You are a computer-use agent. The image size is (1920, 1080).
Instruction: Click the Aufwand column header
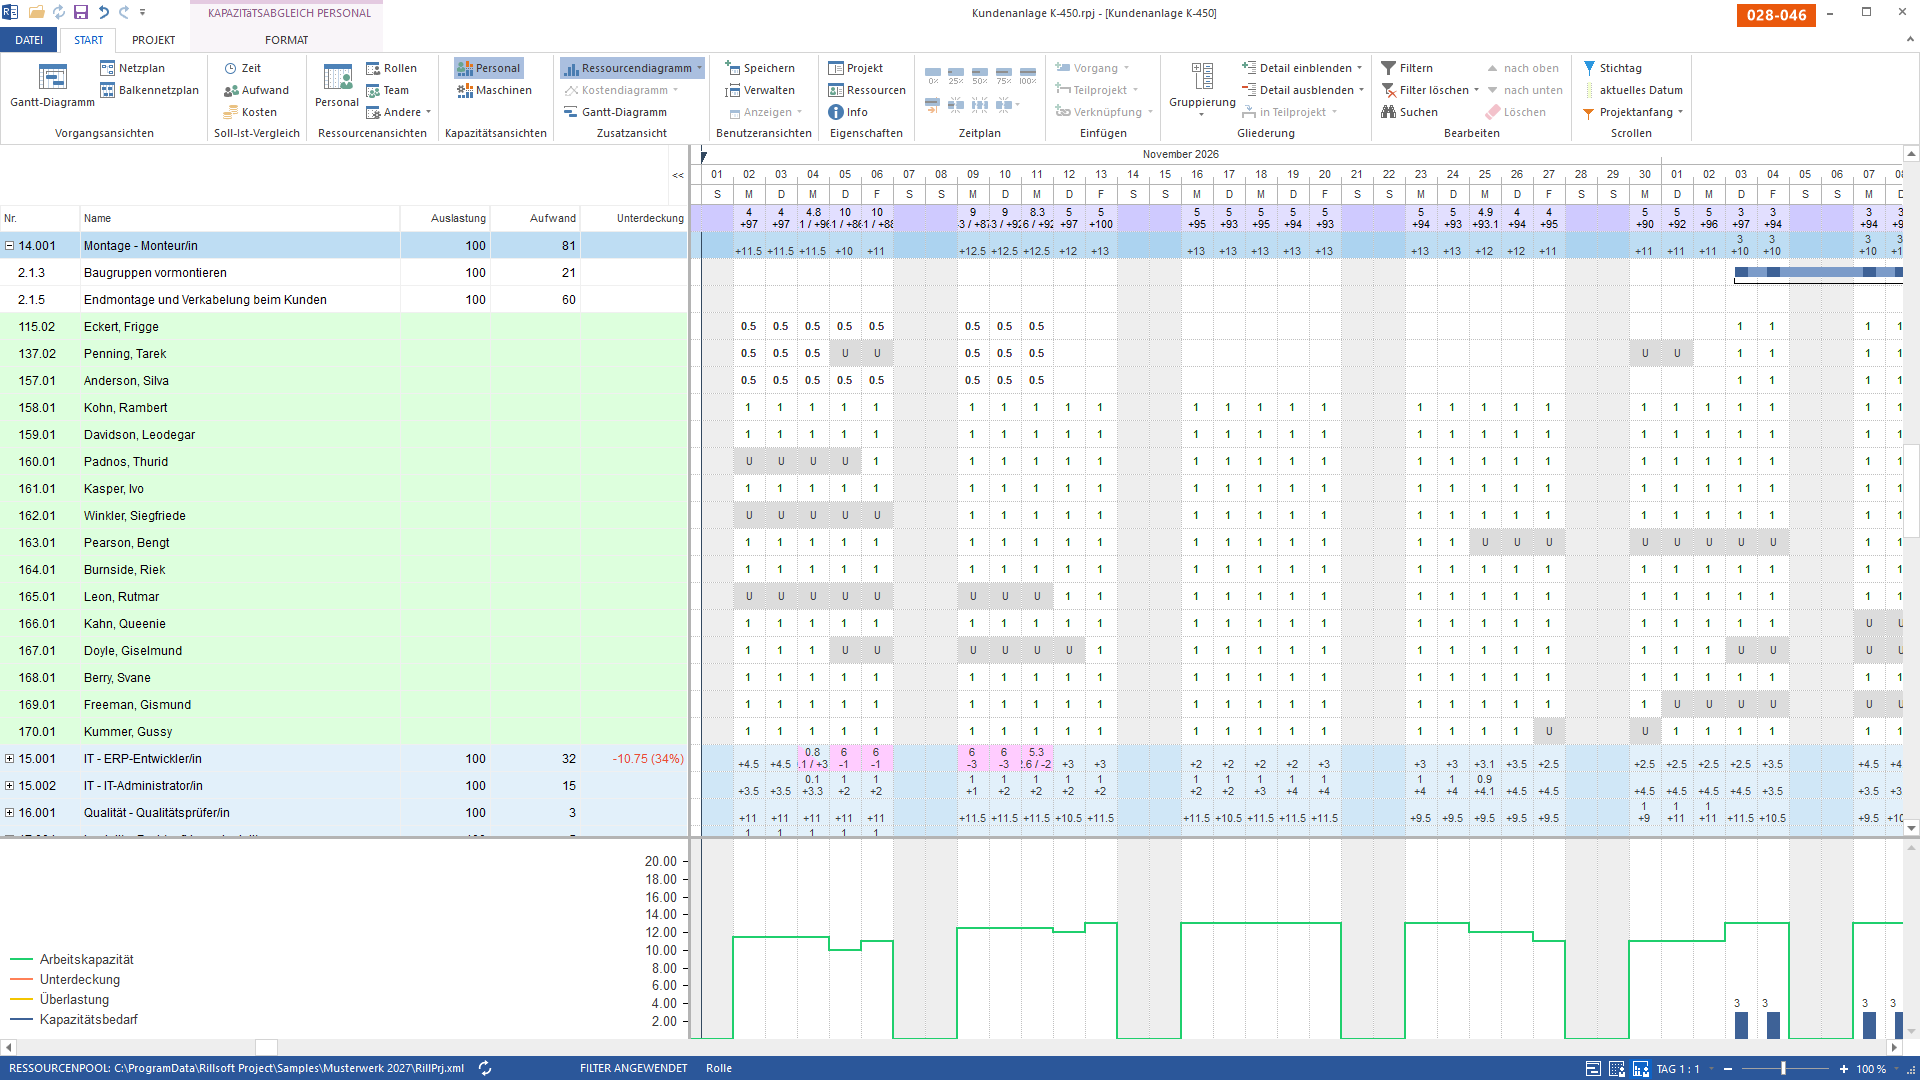click(x=535, y=218)
